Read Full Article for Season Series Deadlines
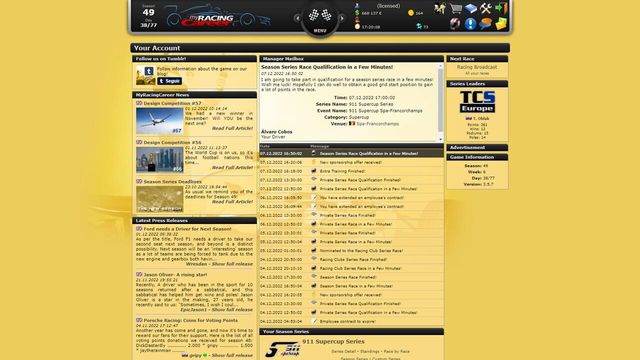The width and height of the screenshot is (640, 360). (x=232, y=202)
